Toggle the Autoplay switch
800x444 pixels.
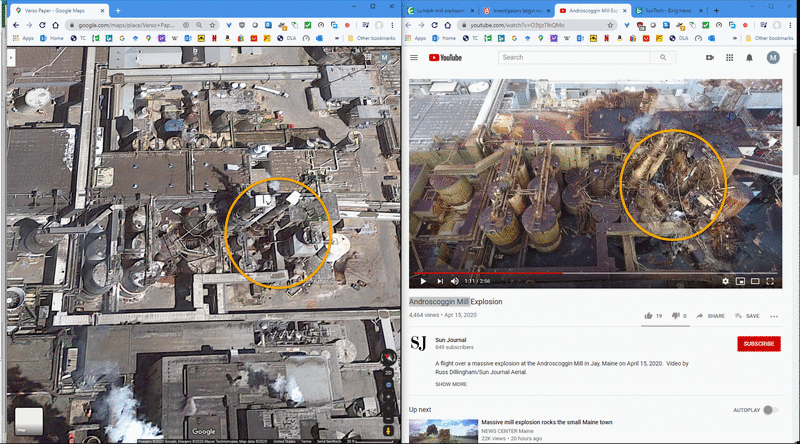pyautogui.click(x=770, y=410)
